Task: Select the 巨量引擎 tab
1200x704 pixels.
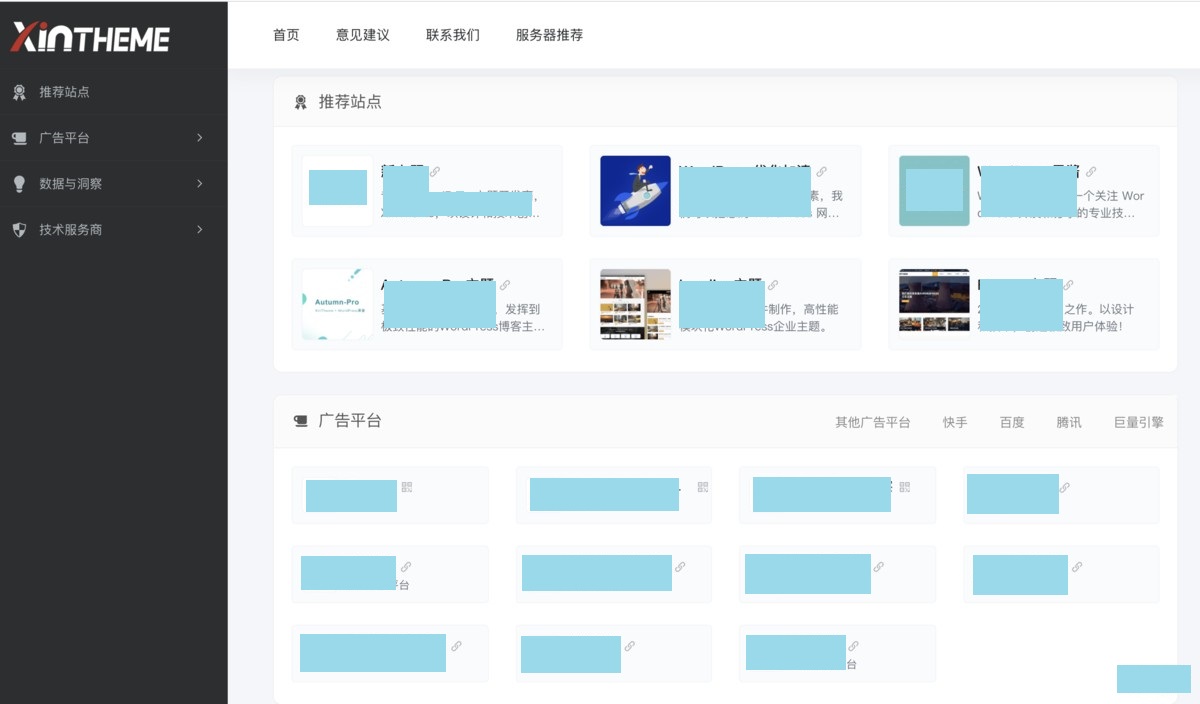Action: click(1138, 422)
